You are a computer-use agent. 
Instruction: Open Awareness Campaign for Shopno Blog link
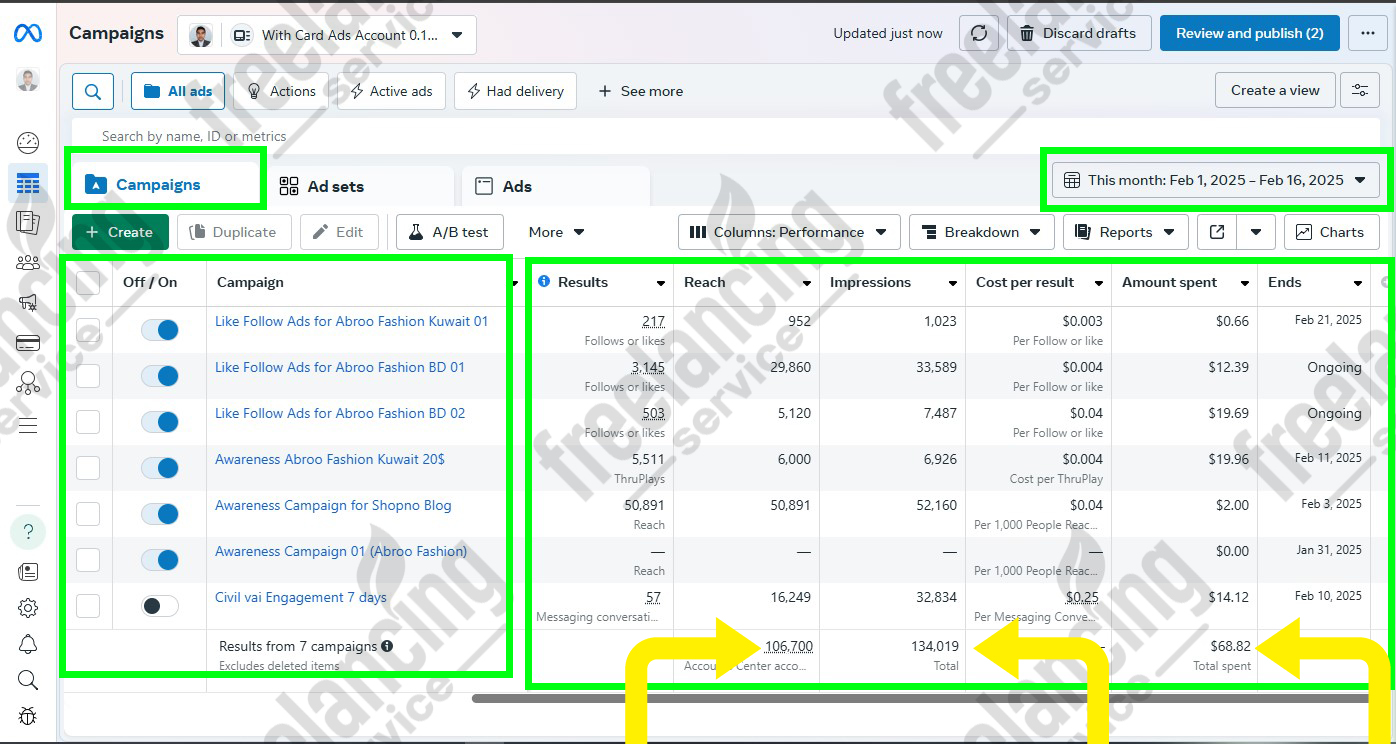tap(333, 505)
